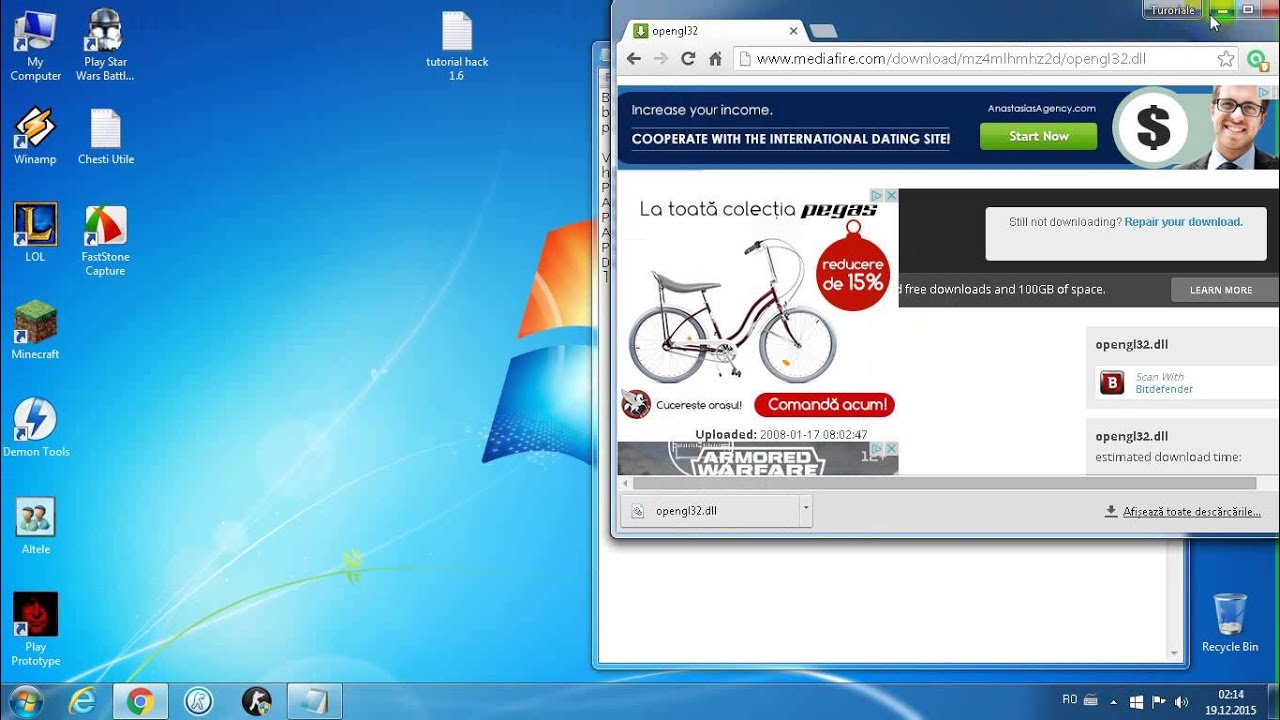
Task: Reload the Mediafire page
Action: click(x=688, y=59)
